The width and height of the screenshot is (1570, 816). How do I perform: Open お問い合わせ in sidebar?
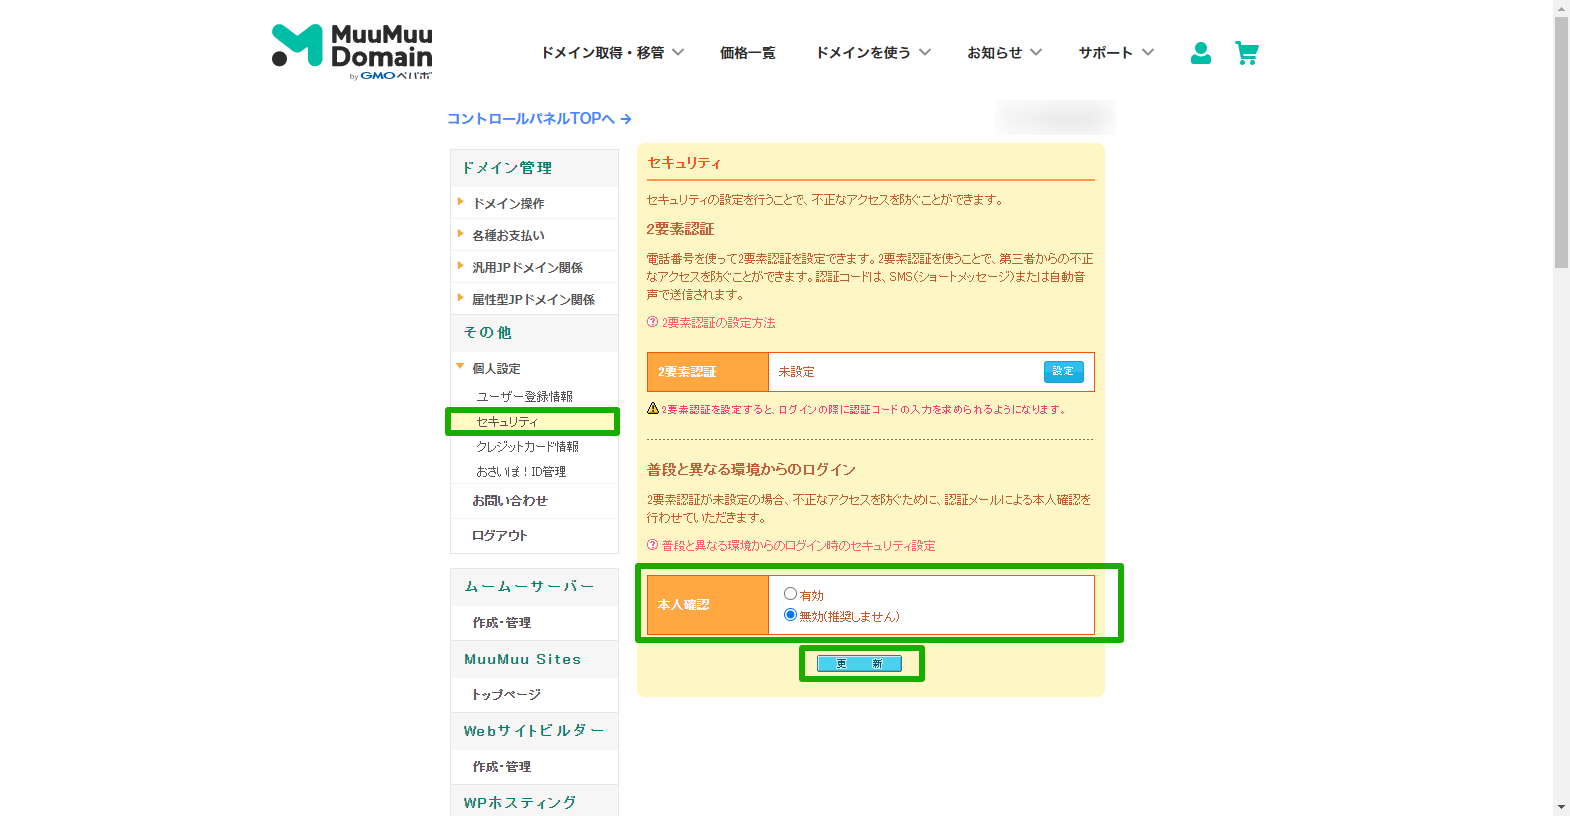tap(510, 500)
